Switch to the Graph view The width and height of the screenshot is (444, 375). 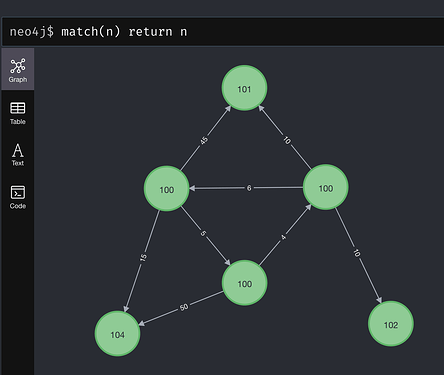click(x=18, y=69)
